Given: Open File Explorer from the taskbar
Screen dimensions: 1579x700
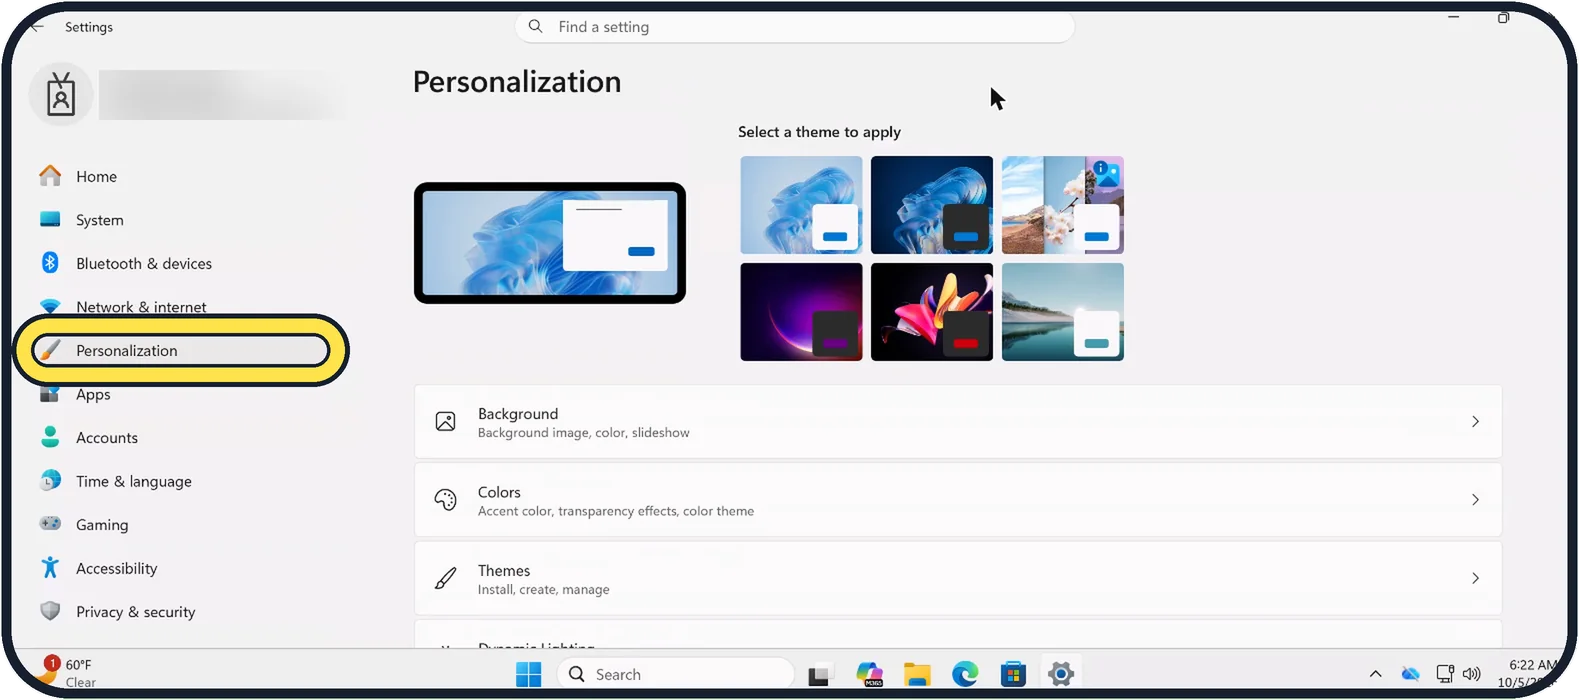Looking at the screenshot, I should tap(917, 675).
